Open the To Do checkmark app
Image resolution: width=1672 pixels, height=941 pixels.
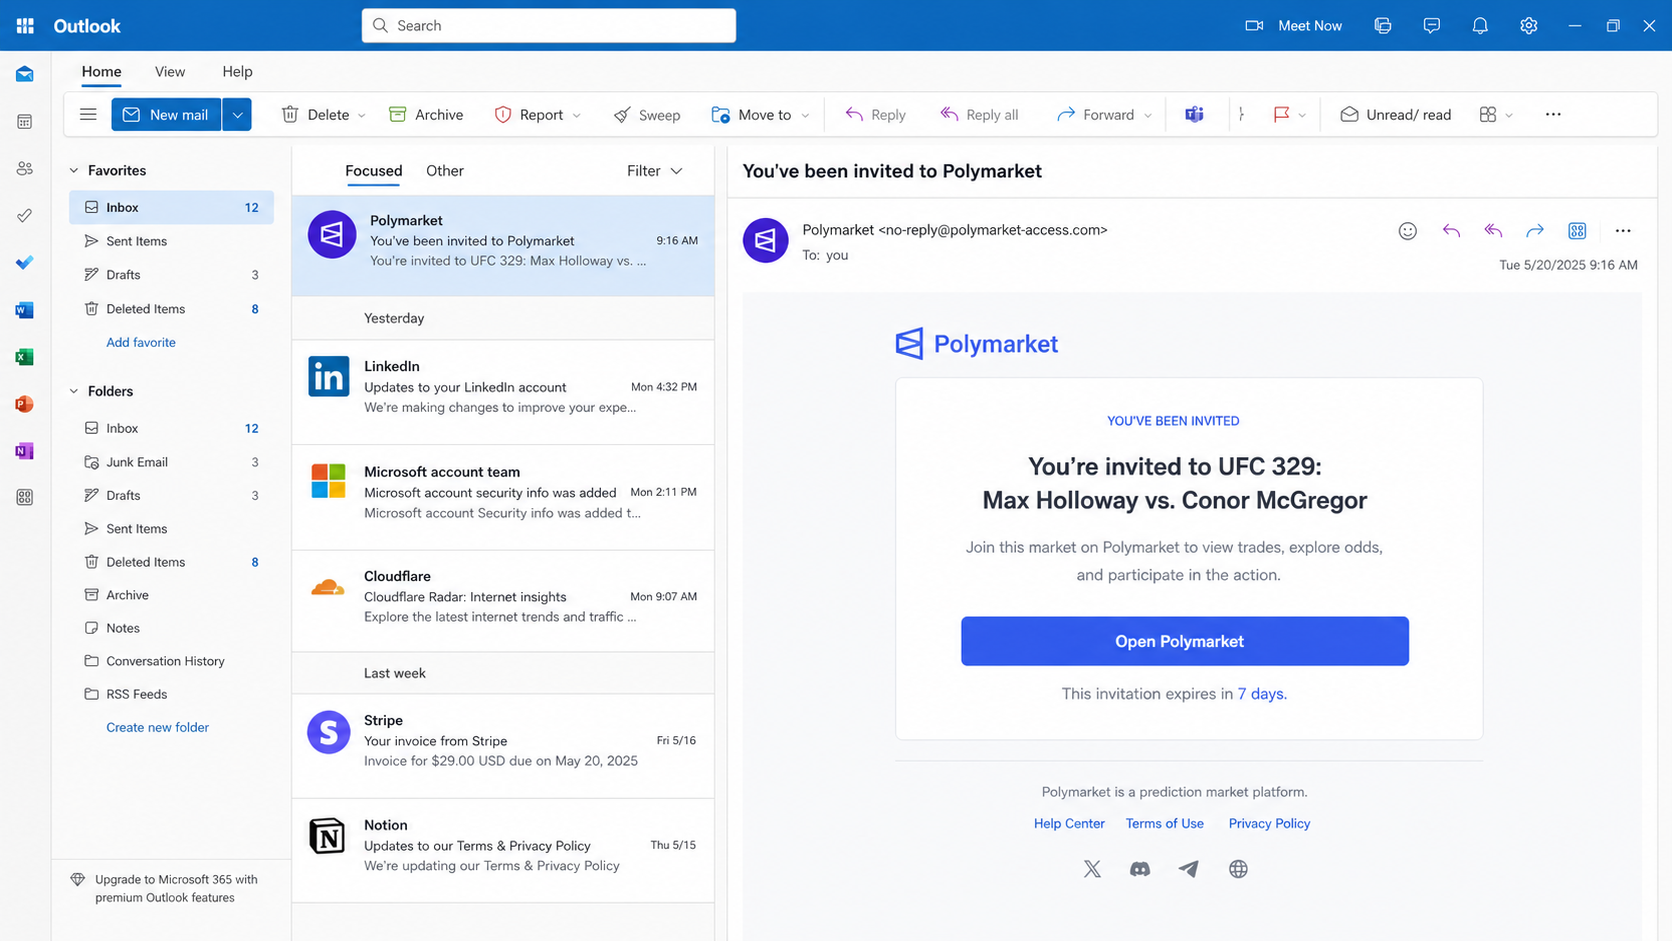[x=25, y=262]
